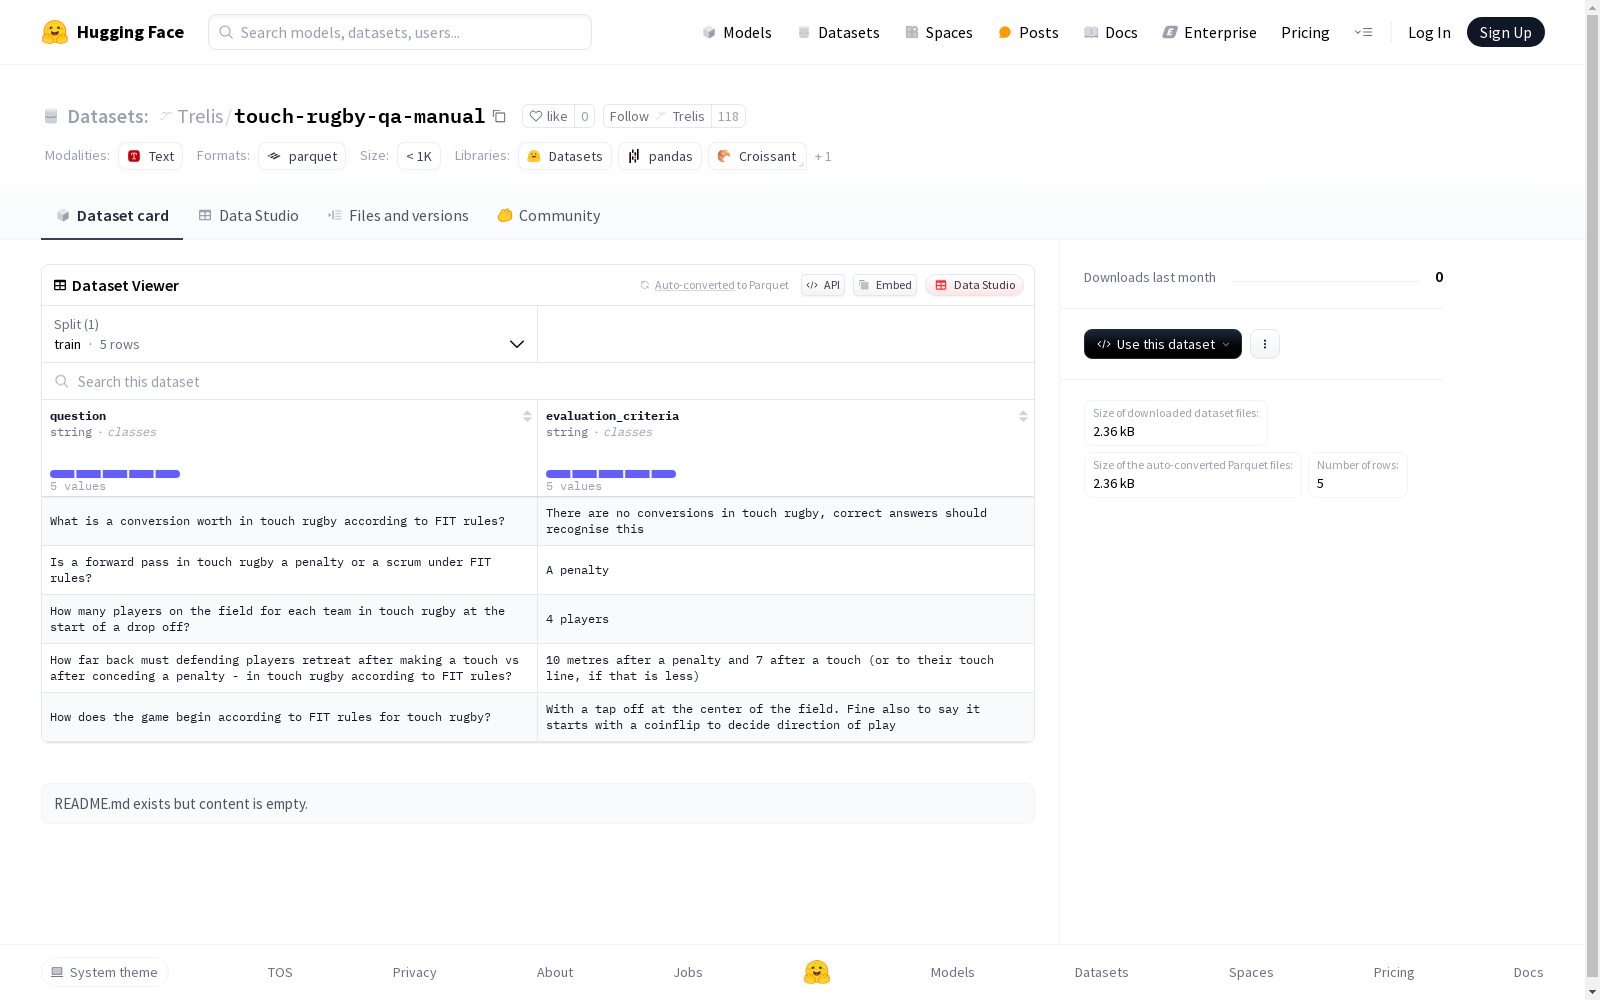Image resolution: width=1600 pixels, height=1000 pixels.
Task: Copy dataset name with the copy icon
Action: pyautogui.click(x=499, y=116)
